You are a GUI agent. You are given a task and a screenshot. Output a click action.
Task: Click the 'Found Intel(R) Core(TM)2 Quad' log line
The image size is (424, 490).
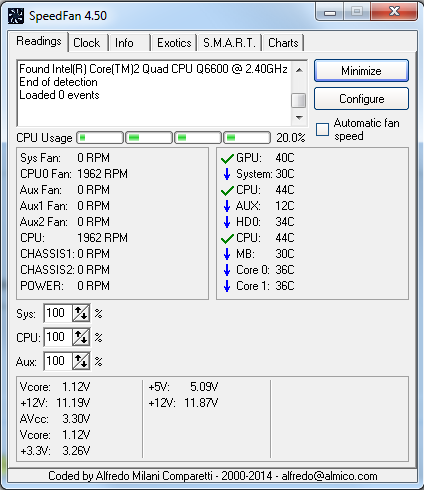(x=153, y=69)
